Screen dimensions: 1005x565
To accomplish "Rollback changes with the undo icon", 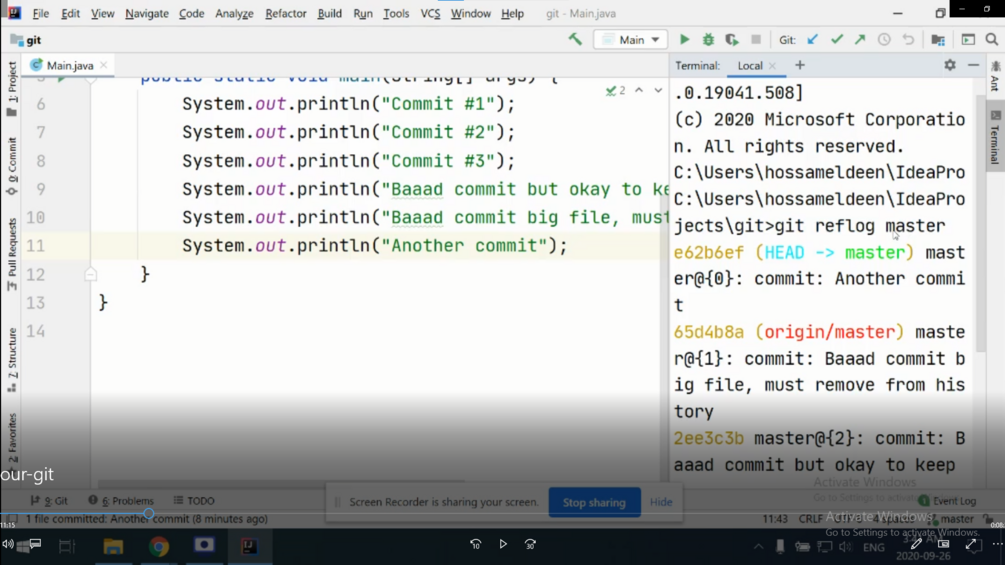I will click(x=908, y=40).
